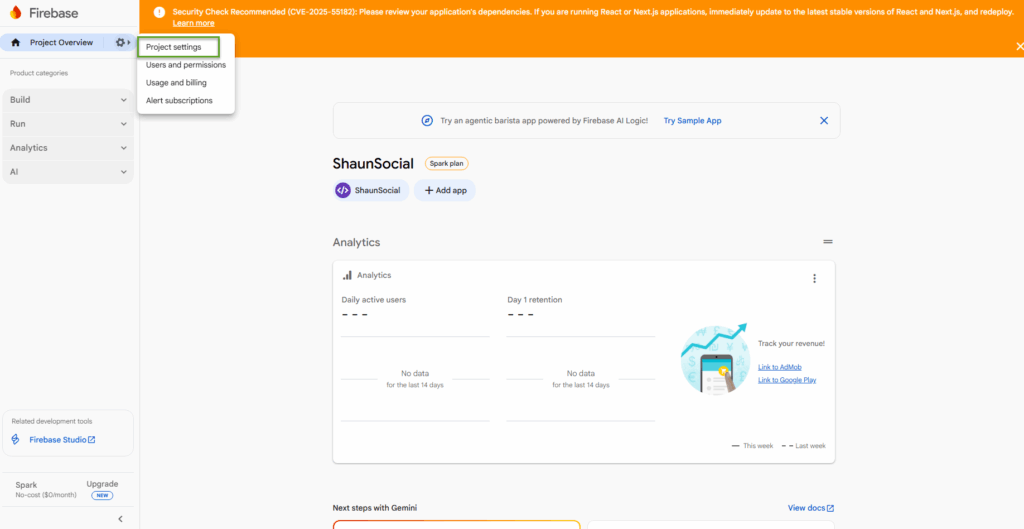Follow the Link to AdMob link
This screenshot has width=1024, height=529.
(781, 367)
